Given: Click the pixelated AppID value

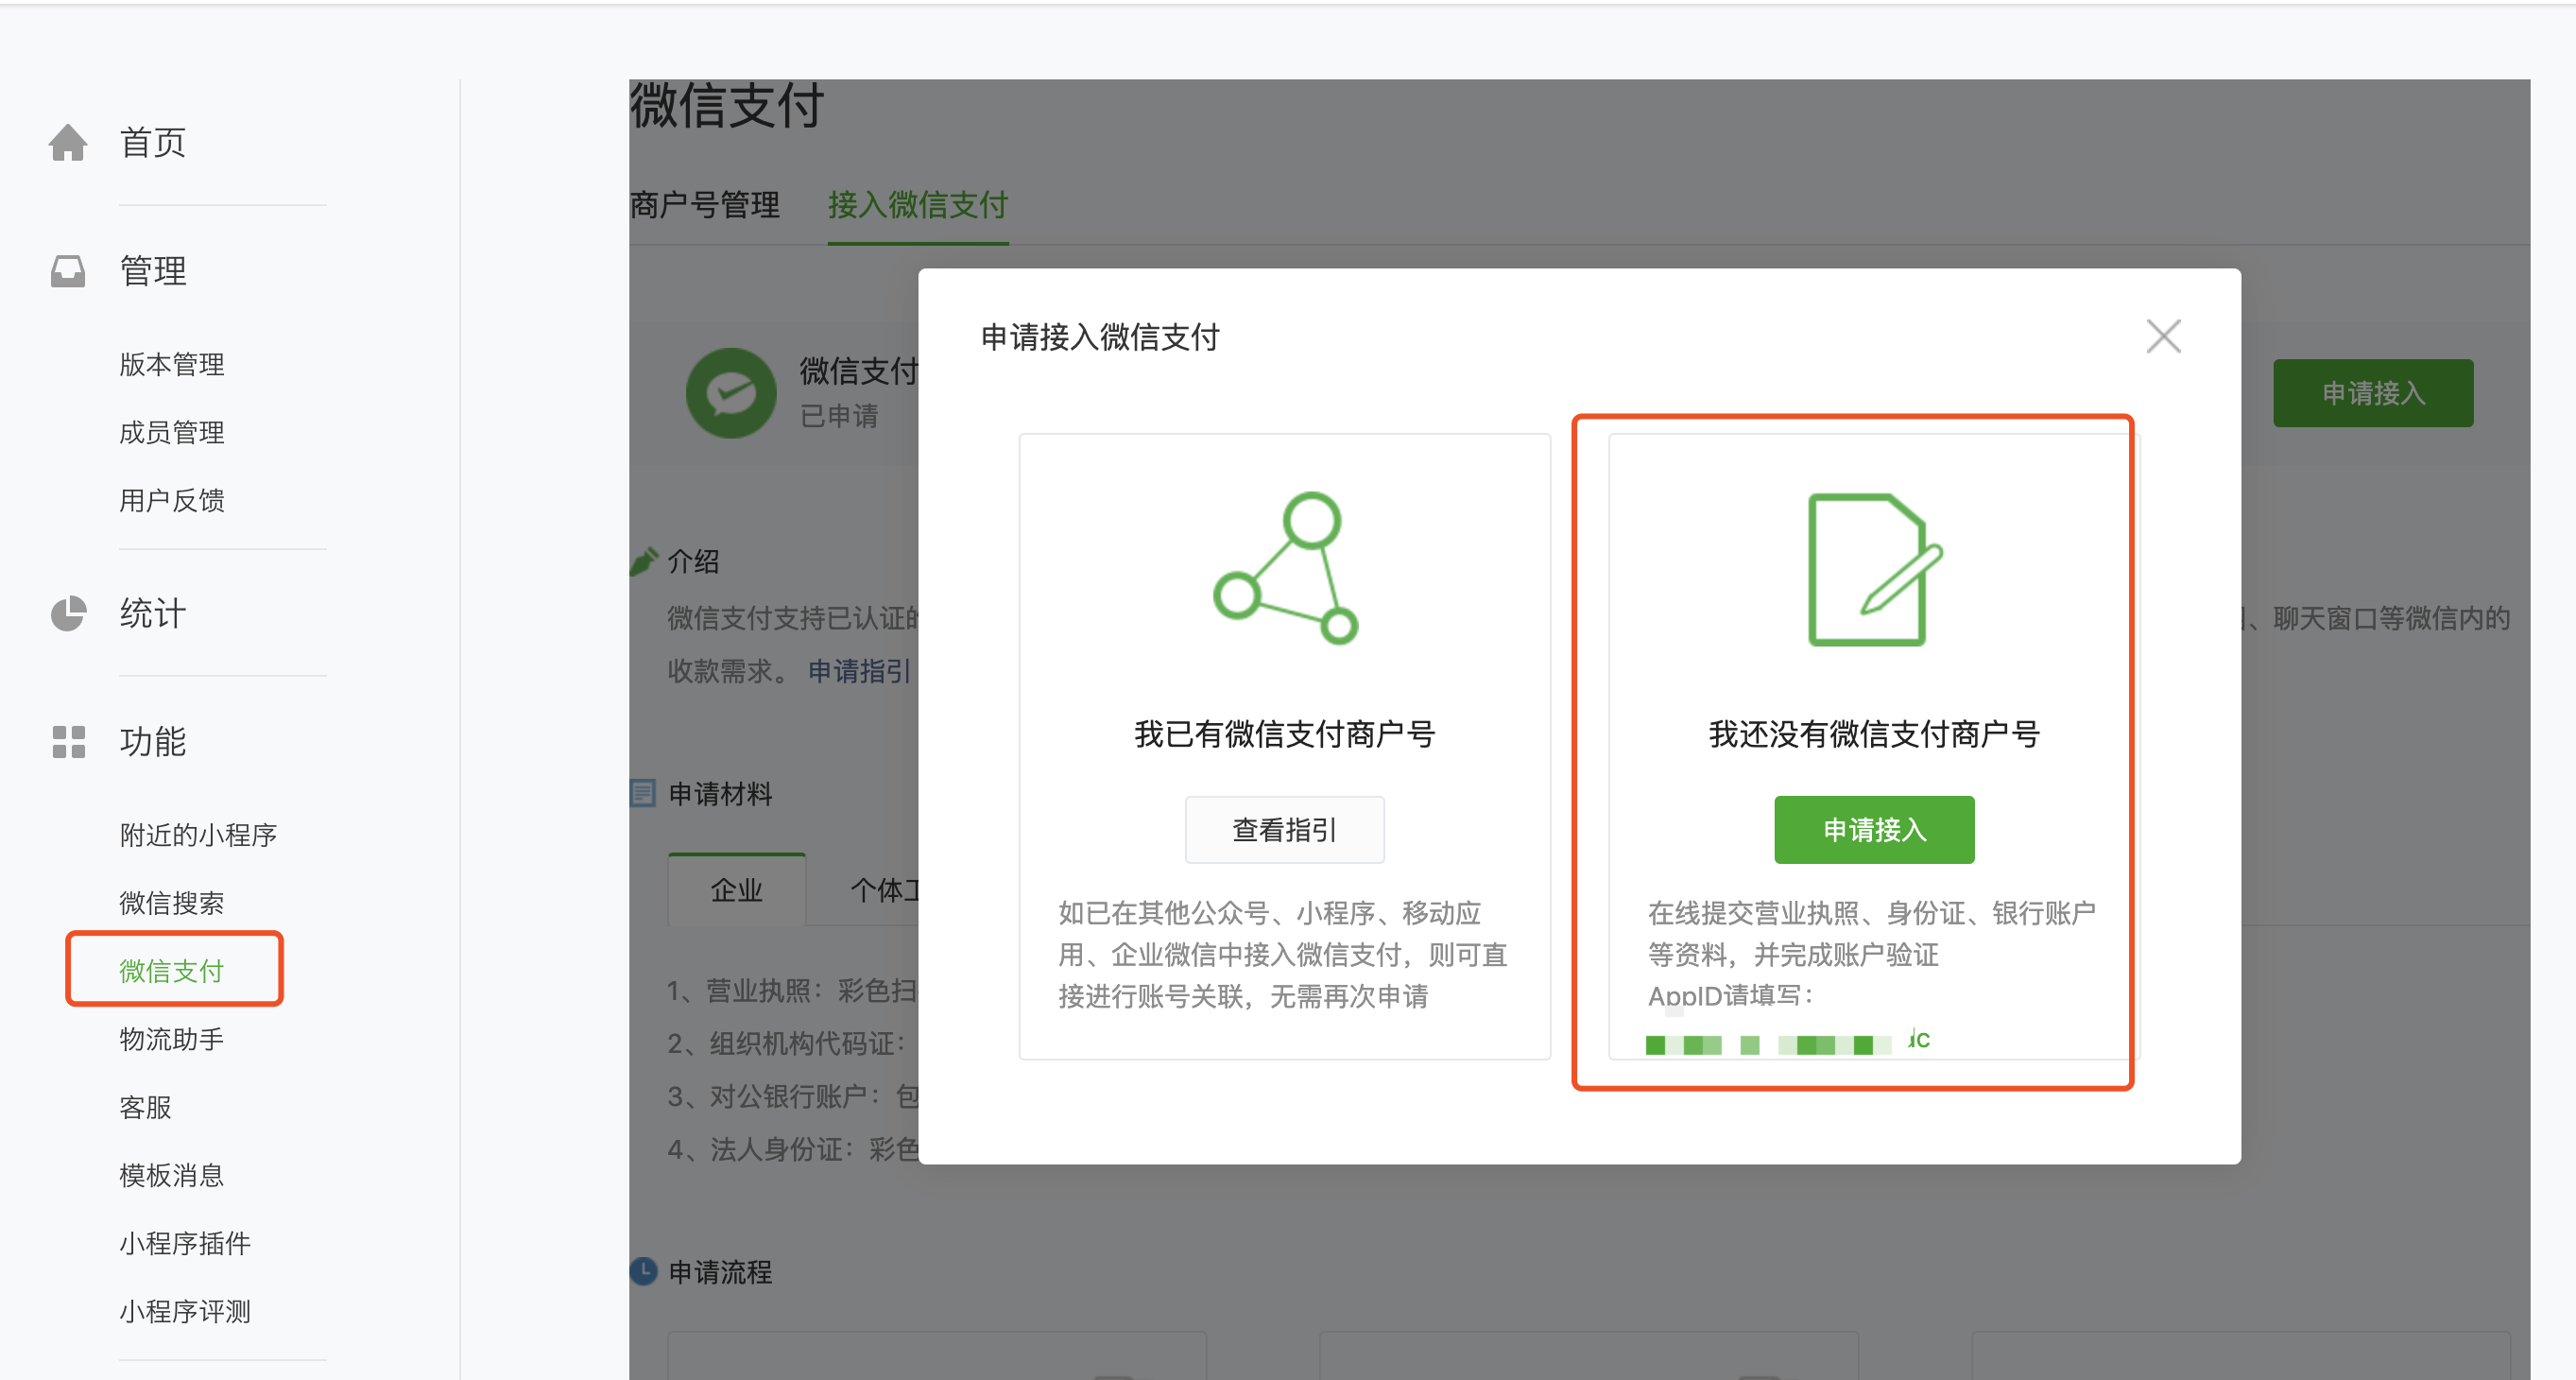Looking at the screenshot, I should point(1788,1043).
